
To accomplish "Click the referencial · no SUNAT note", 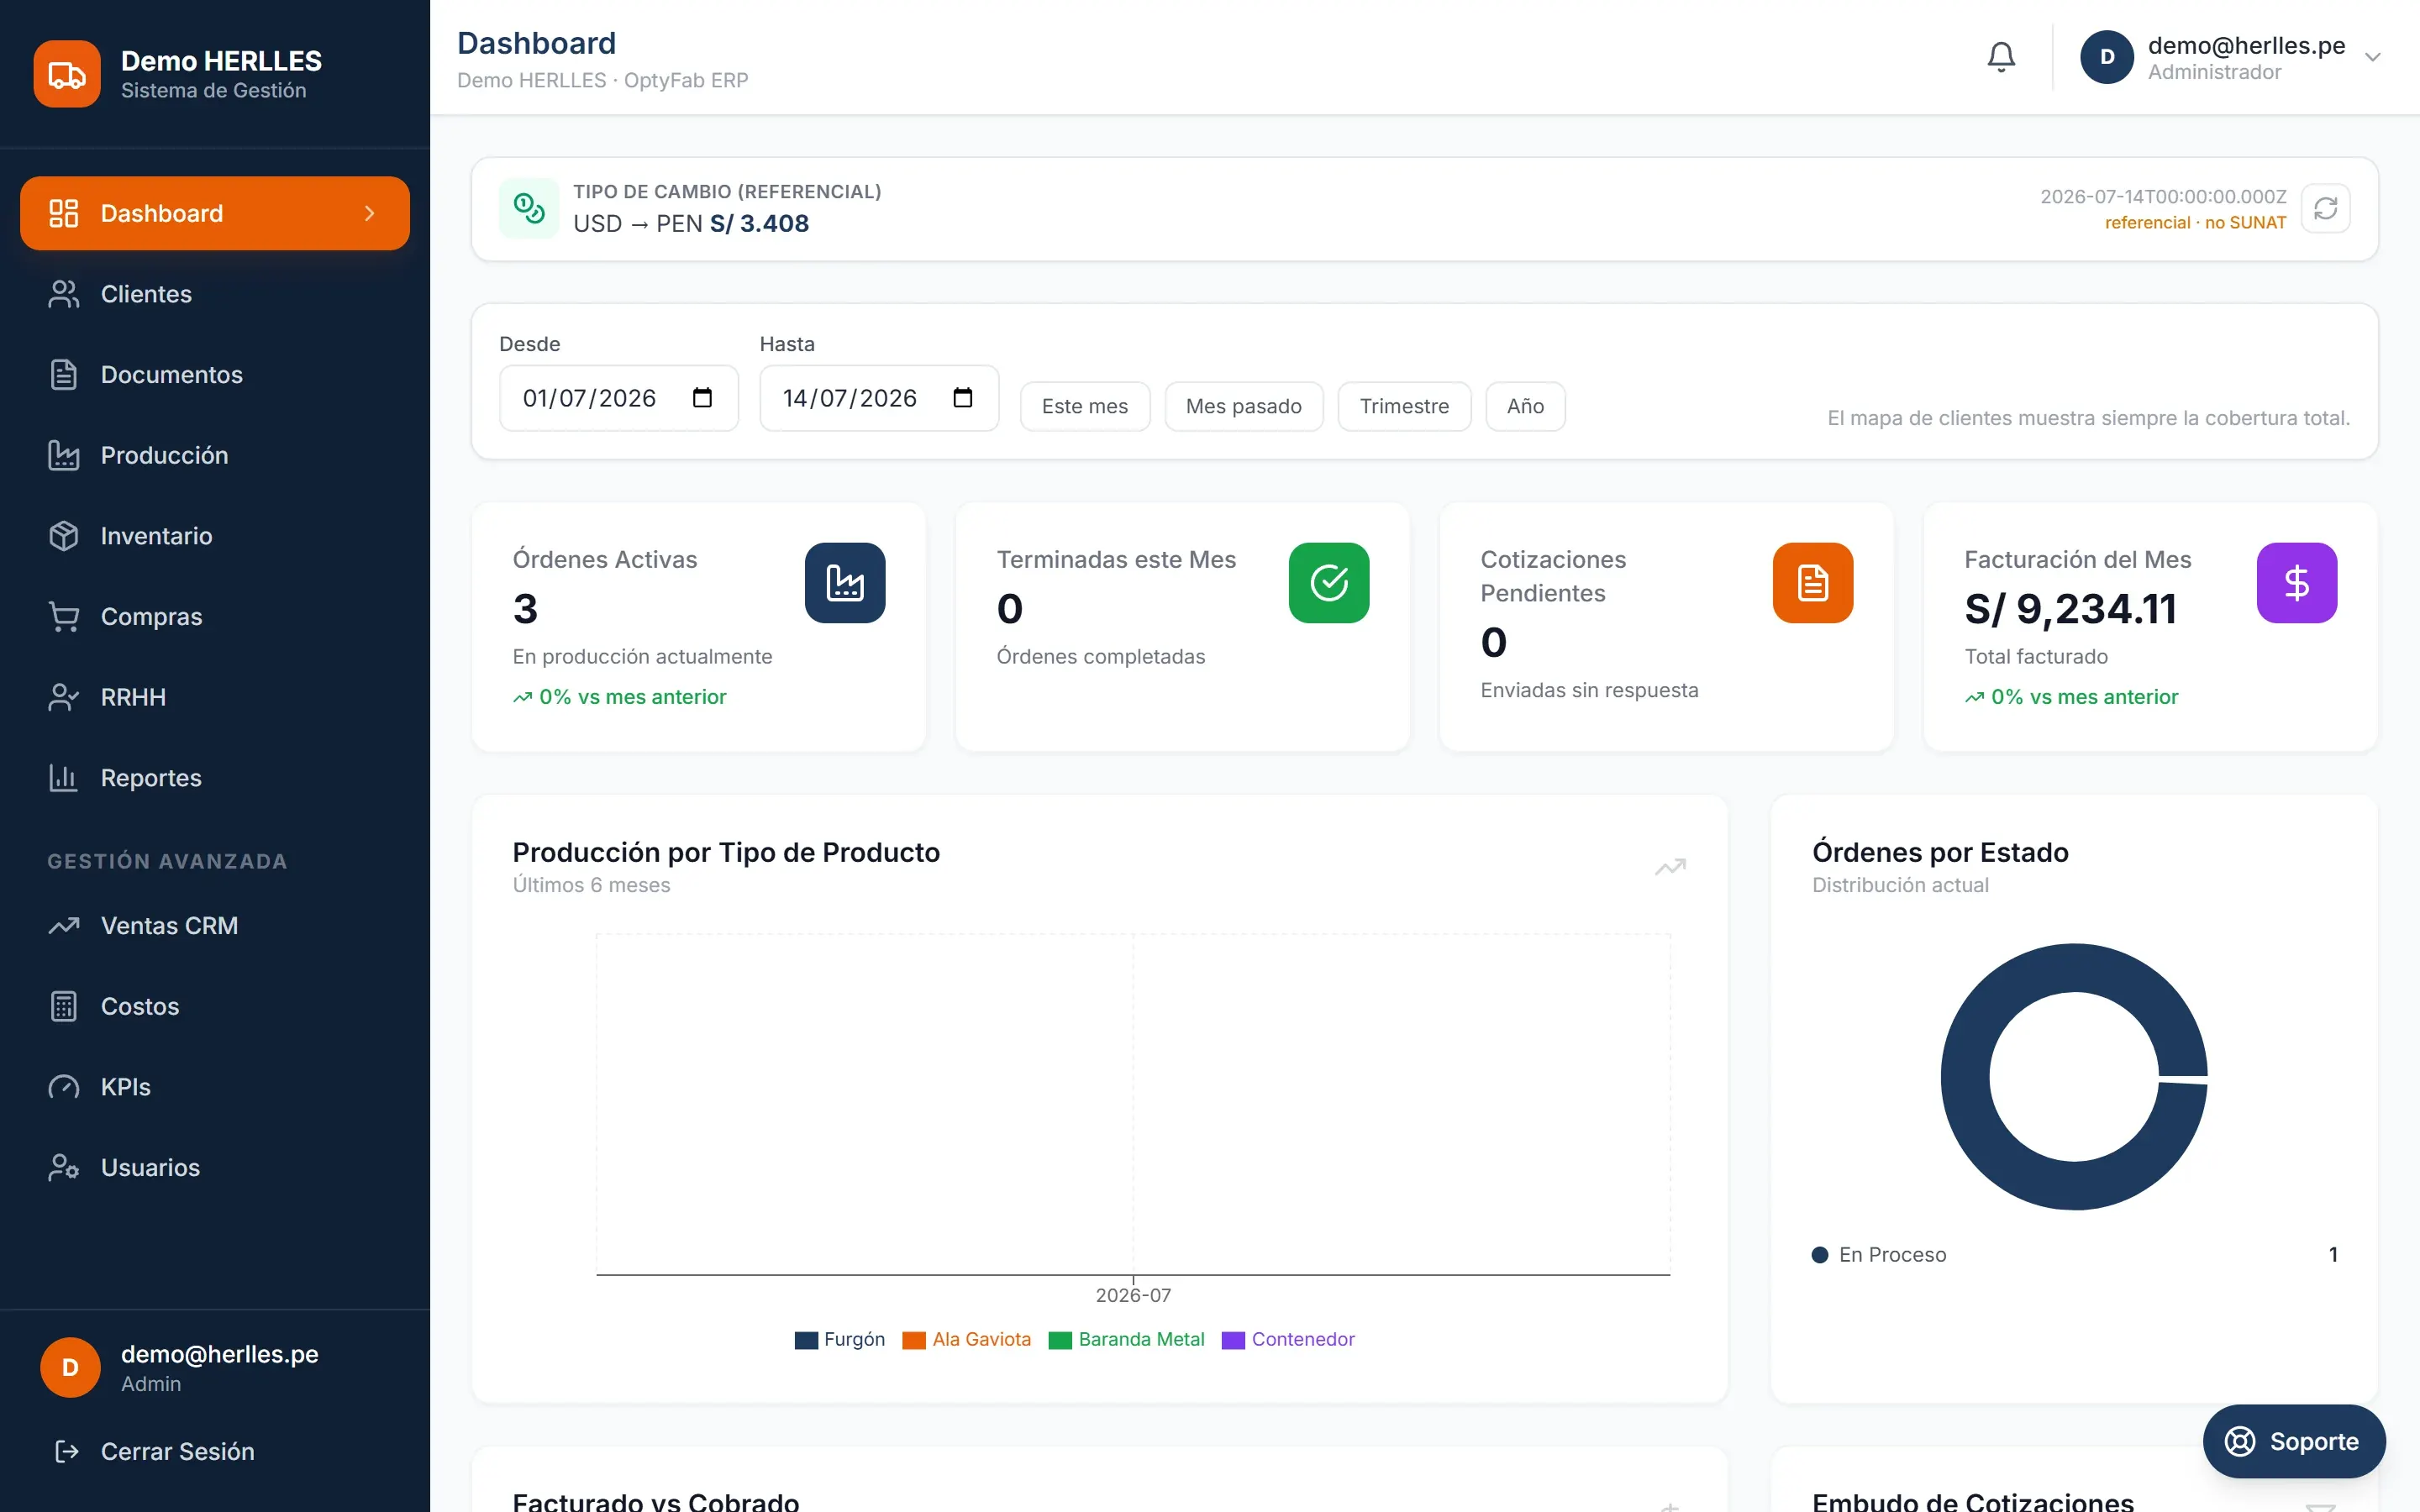I will pyautogui.click(x=2195, y=223).
